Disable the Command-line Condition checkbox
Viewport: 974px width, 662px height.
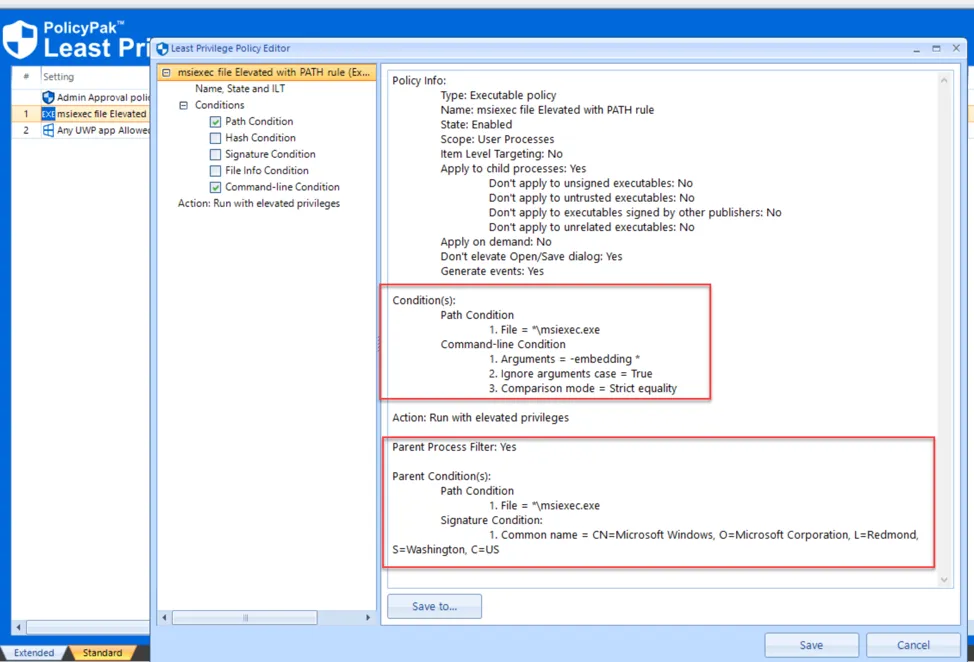coord(215,187)
